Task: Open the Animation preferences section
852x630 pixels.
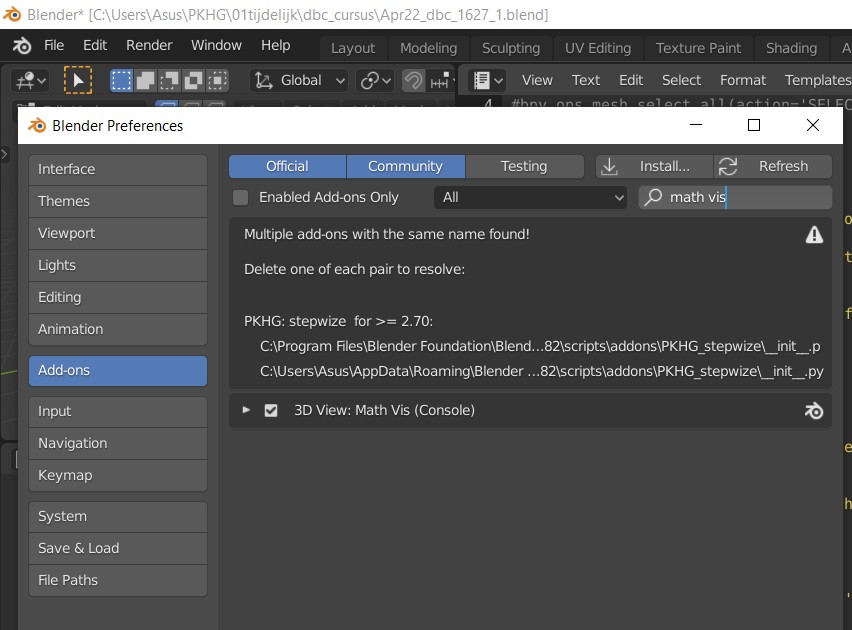Action: [118, 330]
